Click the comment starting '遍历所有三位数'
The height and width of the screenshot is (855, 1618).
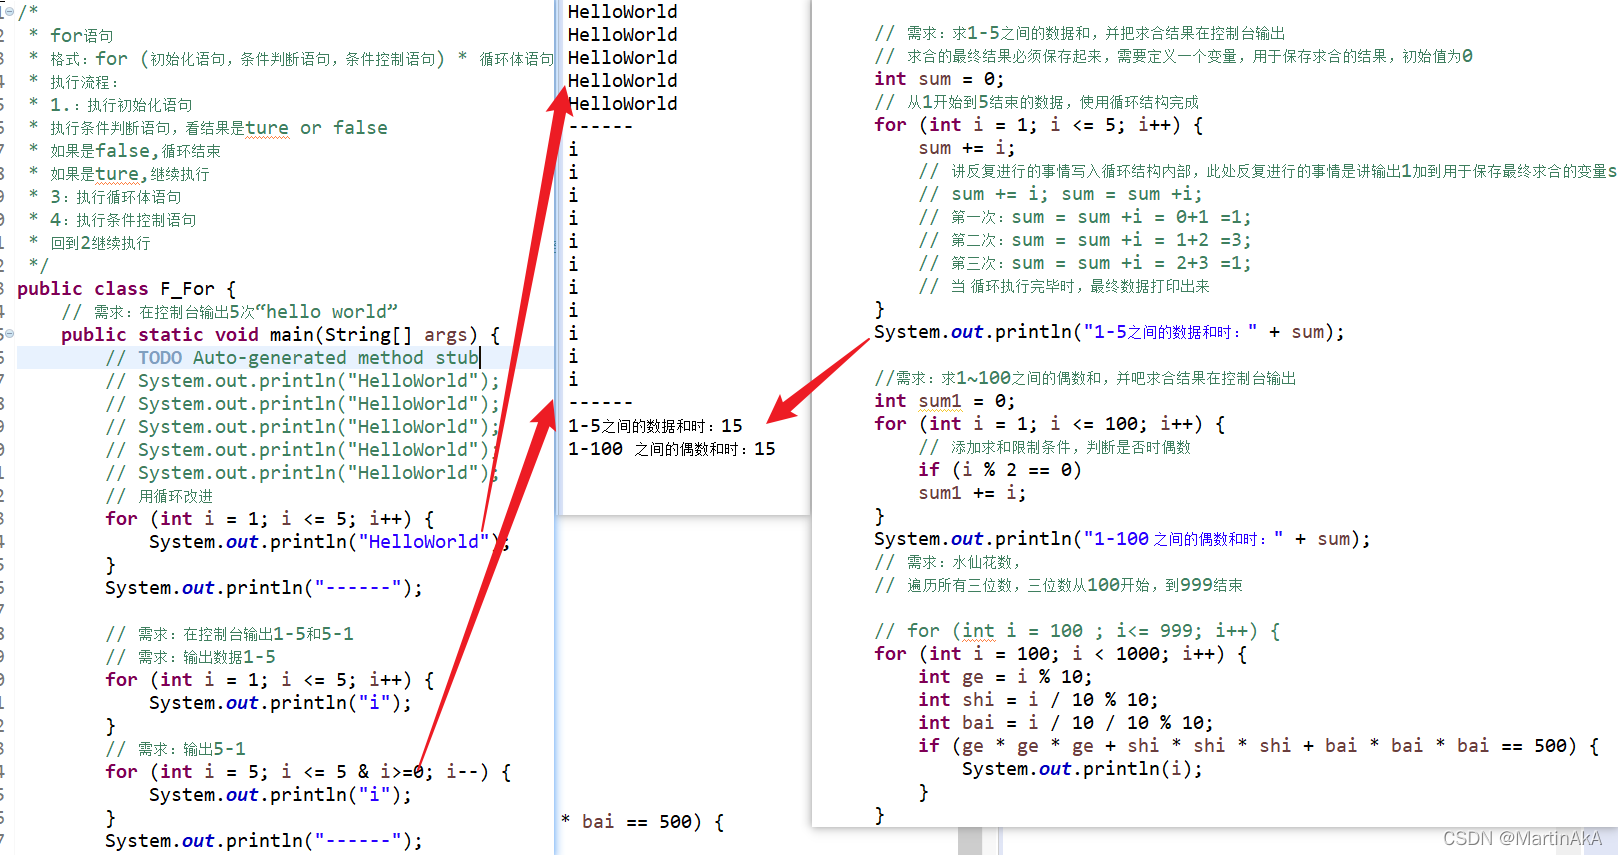(x=1058, y=585)
